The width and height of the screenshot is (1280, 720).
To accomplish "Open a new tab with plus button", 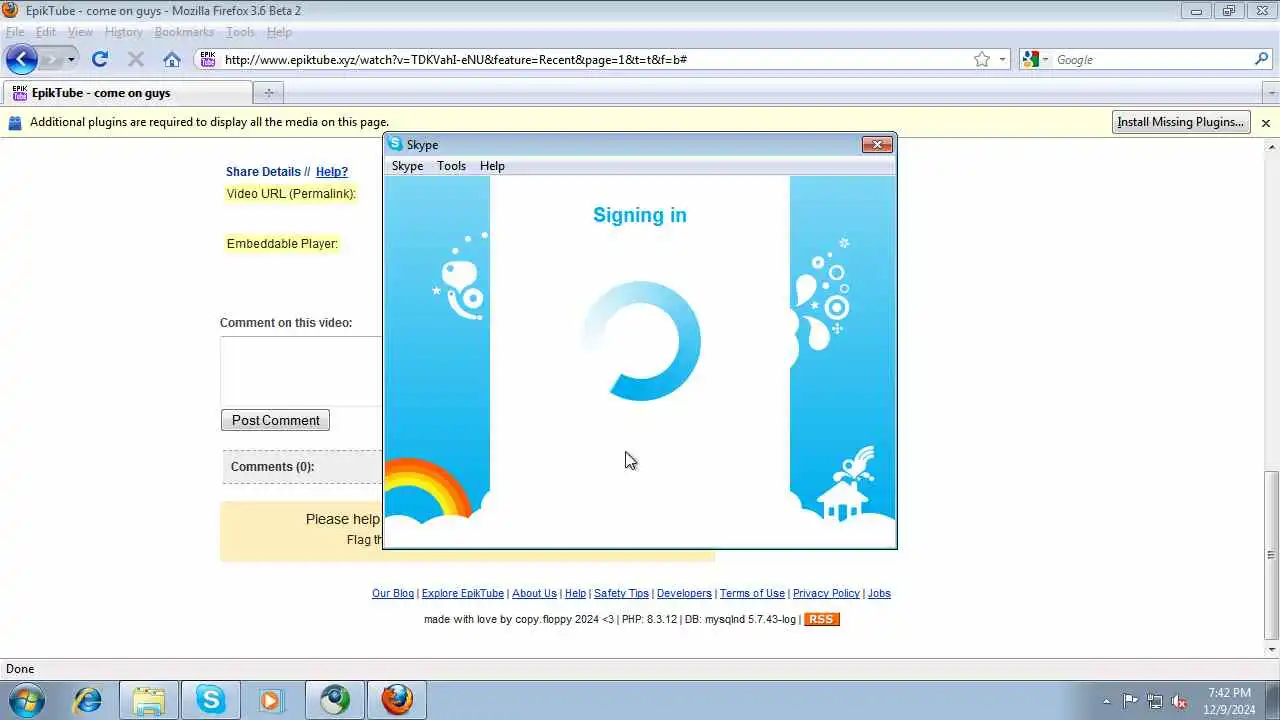I will 268,93.
